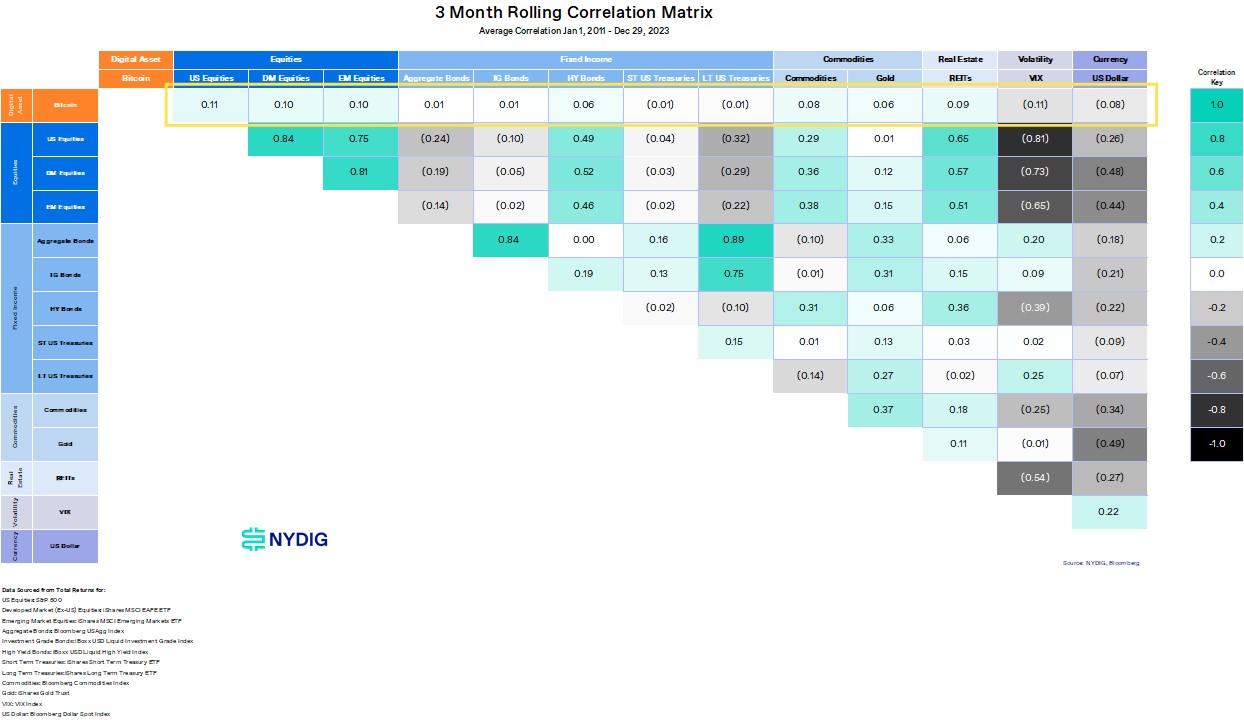The height and width of the screenshot is (720, 1244).
Task: Select the 0.89 Aggregate Bonds correlation cell
Action: [x=735, y=240]
